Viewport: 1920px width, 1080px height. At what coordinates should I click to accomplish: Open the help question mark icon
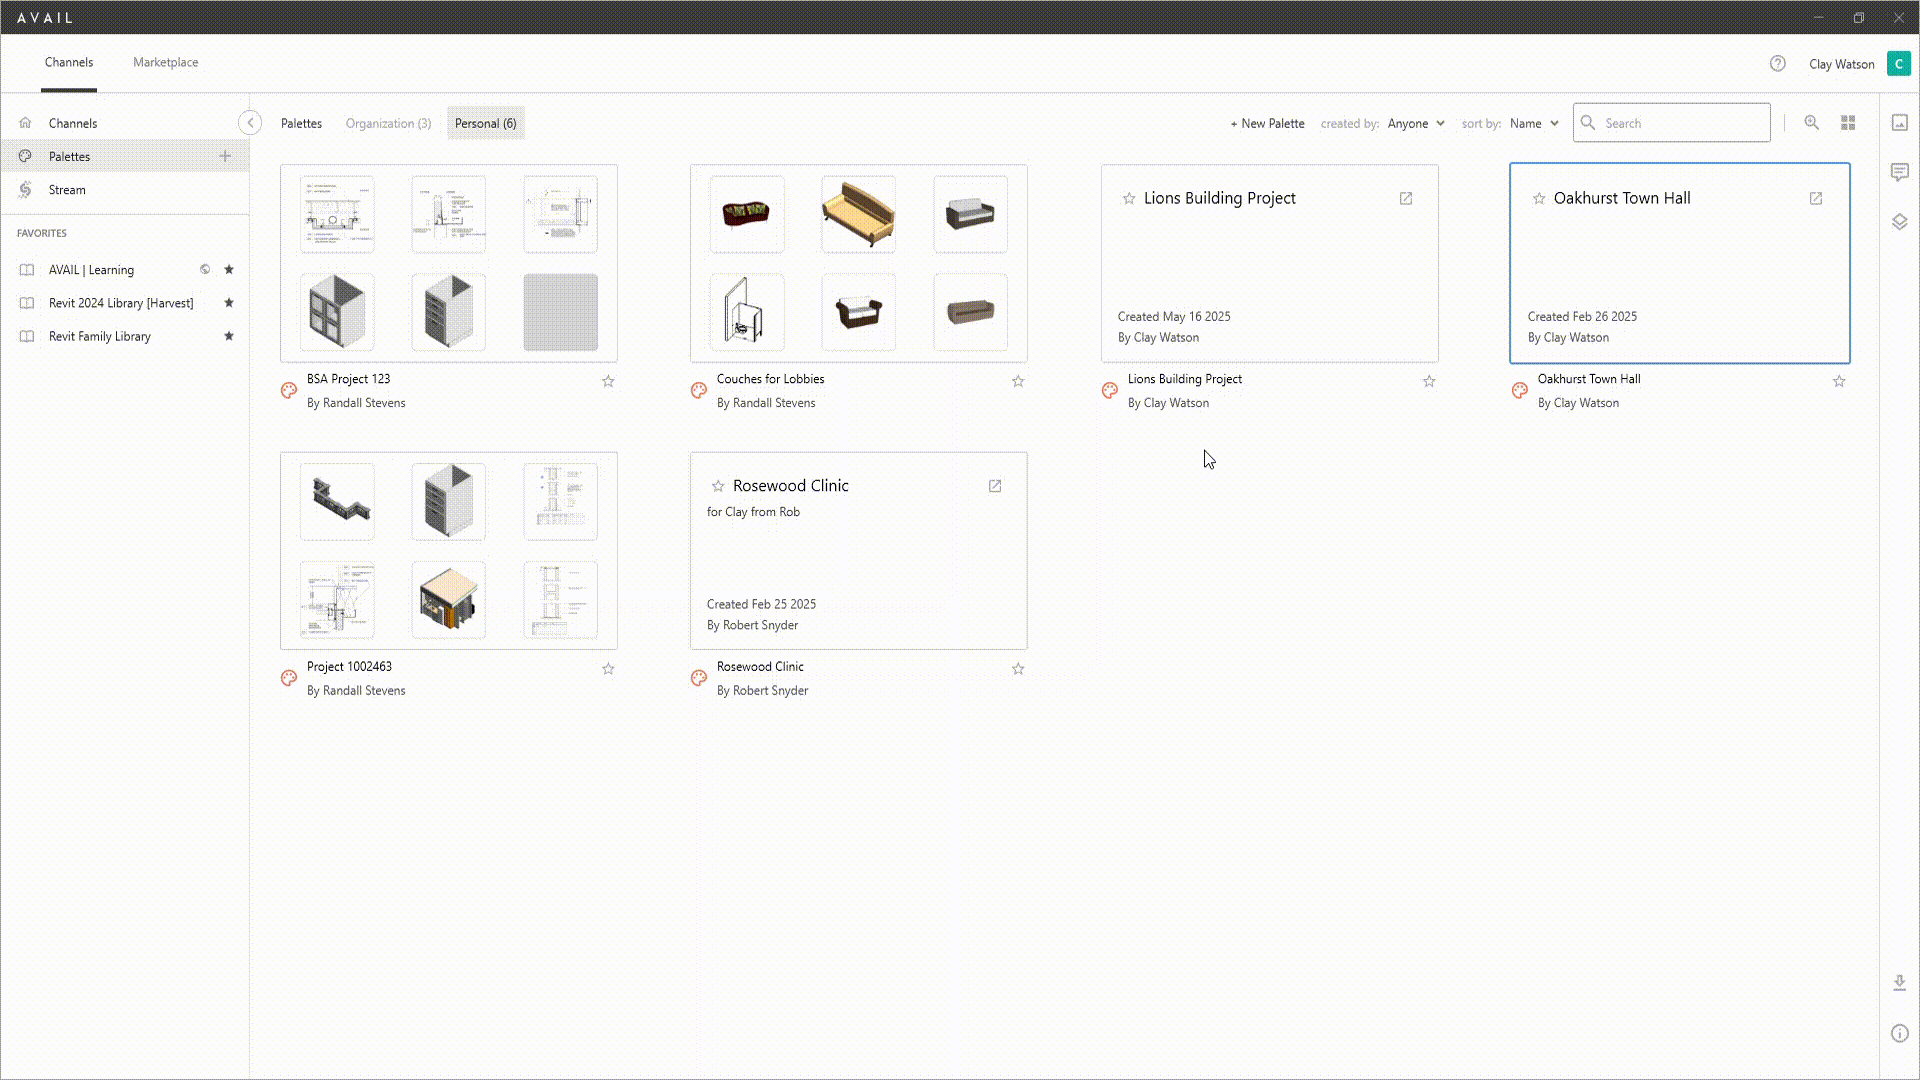coord(1777,63)
